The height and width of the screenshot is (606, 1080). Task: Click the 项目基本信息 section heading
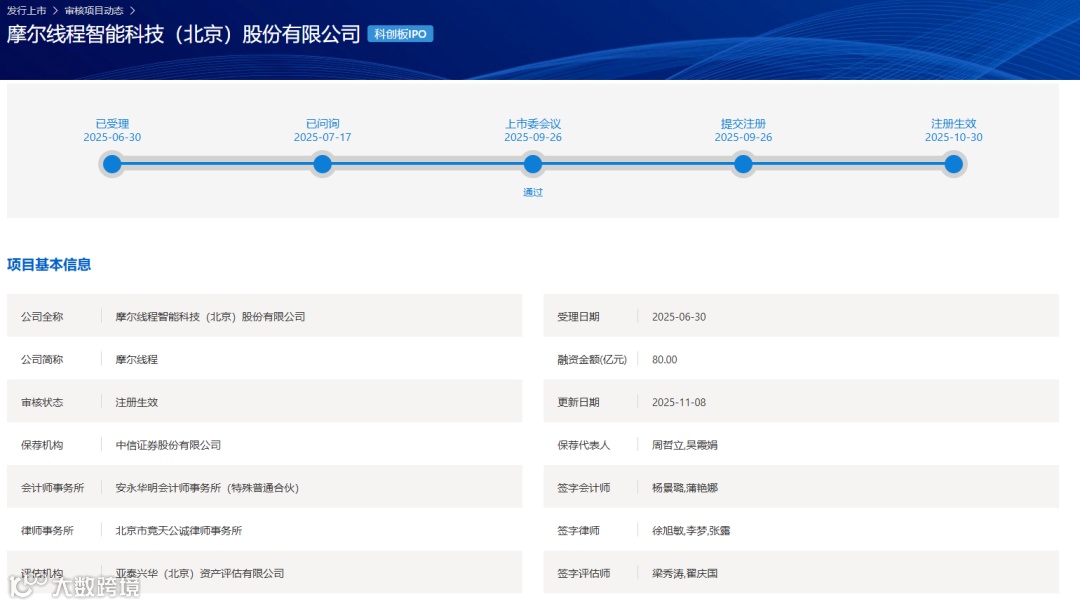(49, 264)
